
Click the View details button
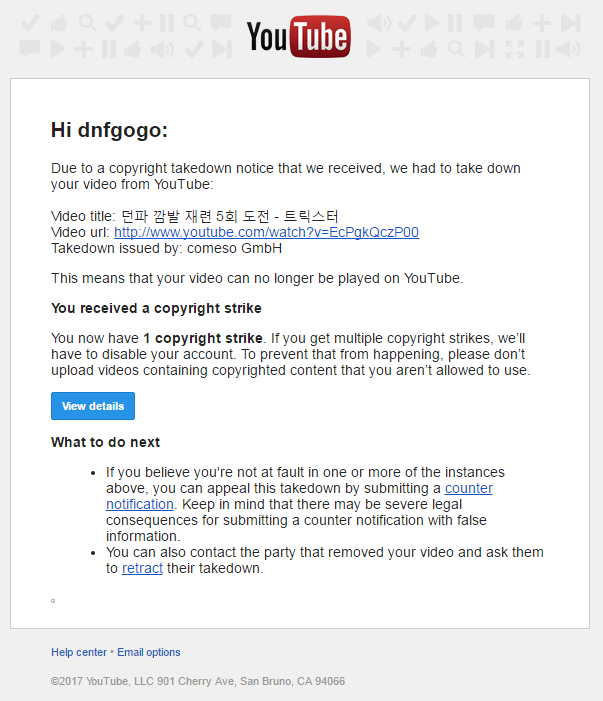(x=93, y=406)
